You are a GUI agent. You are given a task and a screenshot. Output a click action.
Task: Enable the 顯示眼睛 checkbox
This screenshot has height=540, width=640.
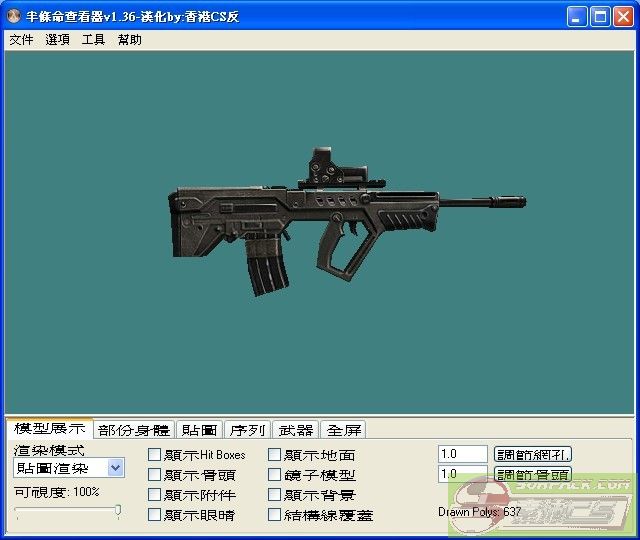click(154, 515)
